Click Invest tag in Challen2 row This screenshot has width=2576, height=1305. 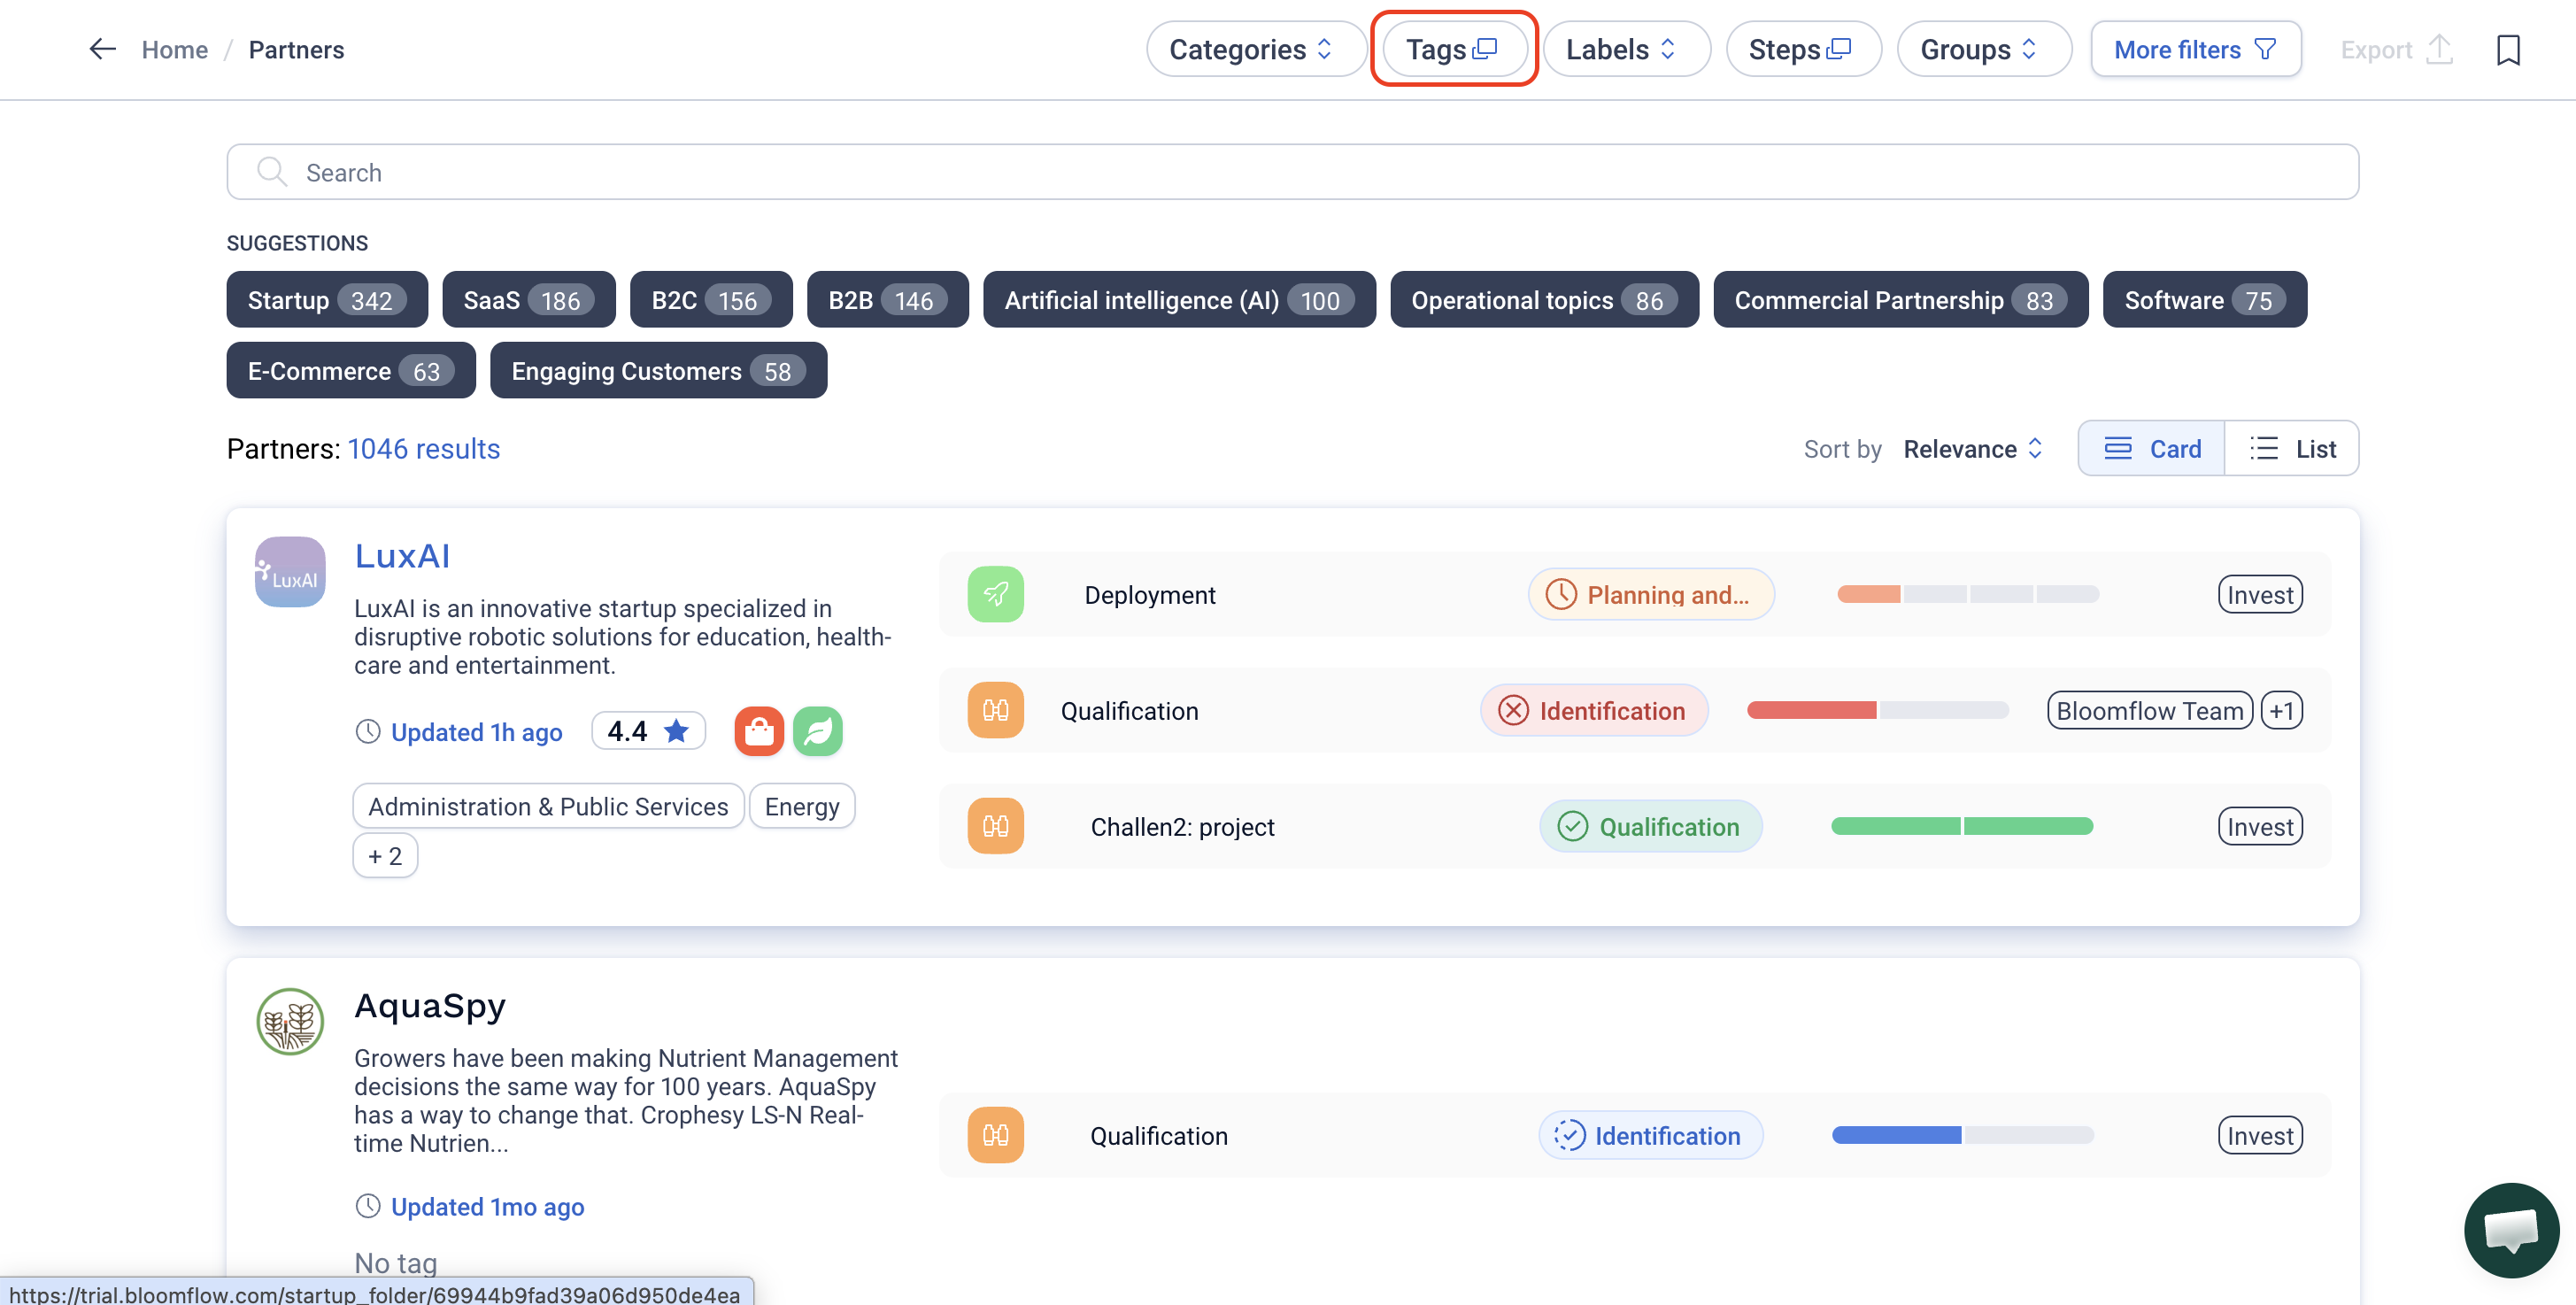(2260, 826)
